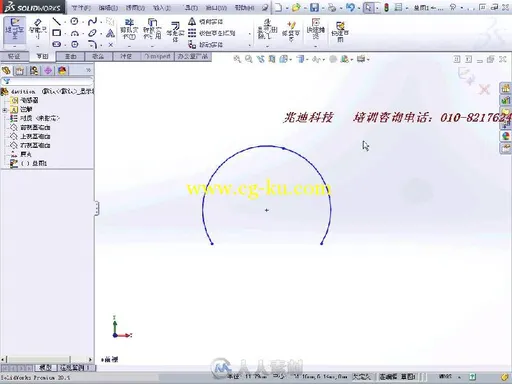Expand the panel tabs chevron in the left panel
The width and height of the screenshot is (512, 384).
click(x=88, y=70)
